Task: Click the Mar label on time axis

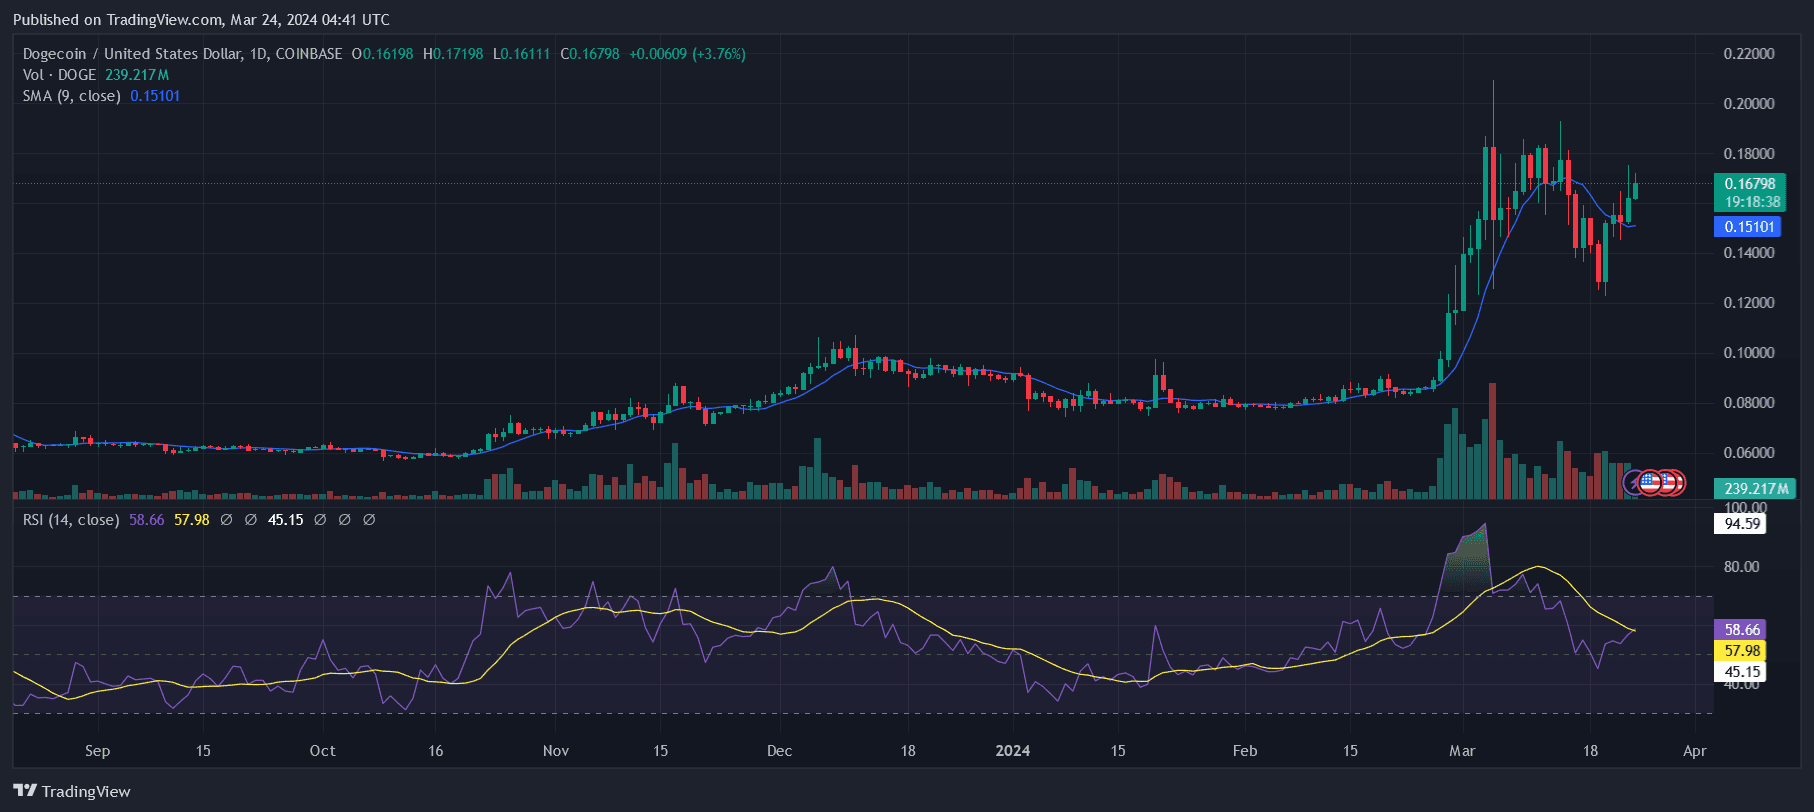Action: click(1462, 751)
